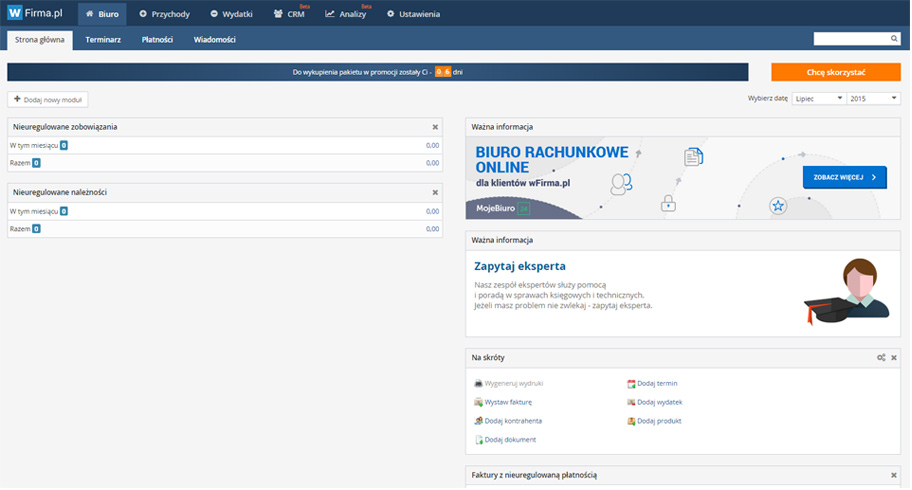Close Faktury z nieuregulowaną płatnością panel
The width and height of the screenshot is (912, 490).
pos(894,475)
